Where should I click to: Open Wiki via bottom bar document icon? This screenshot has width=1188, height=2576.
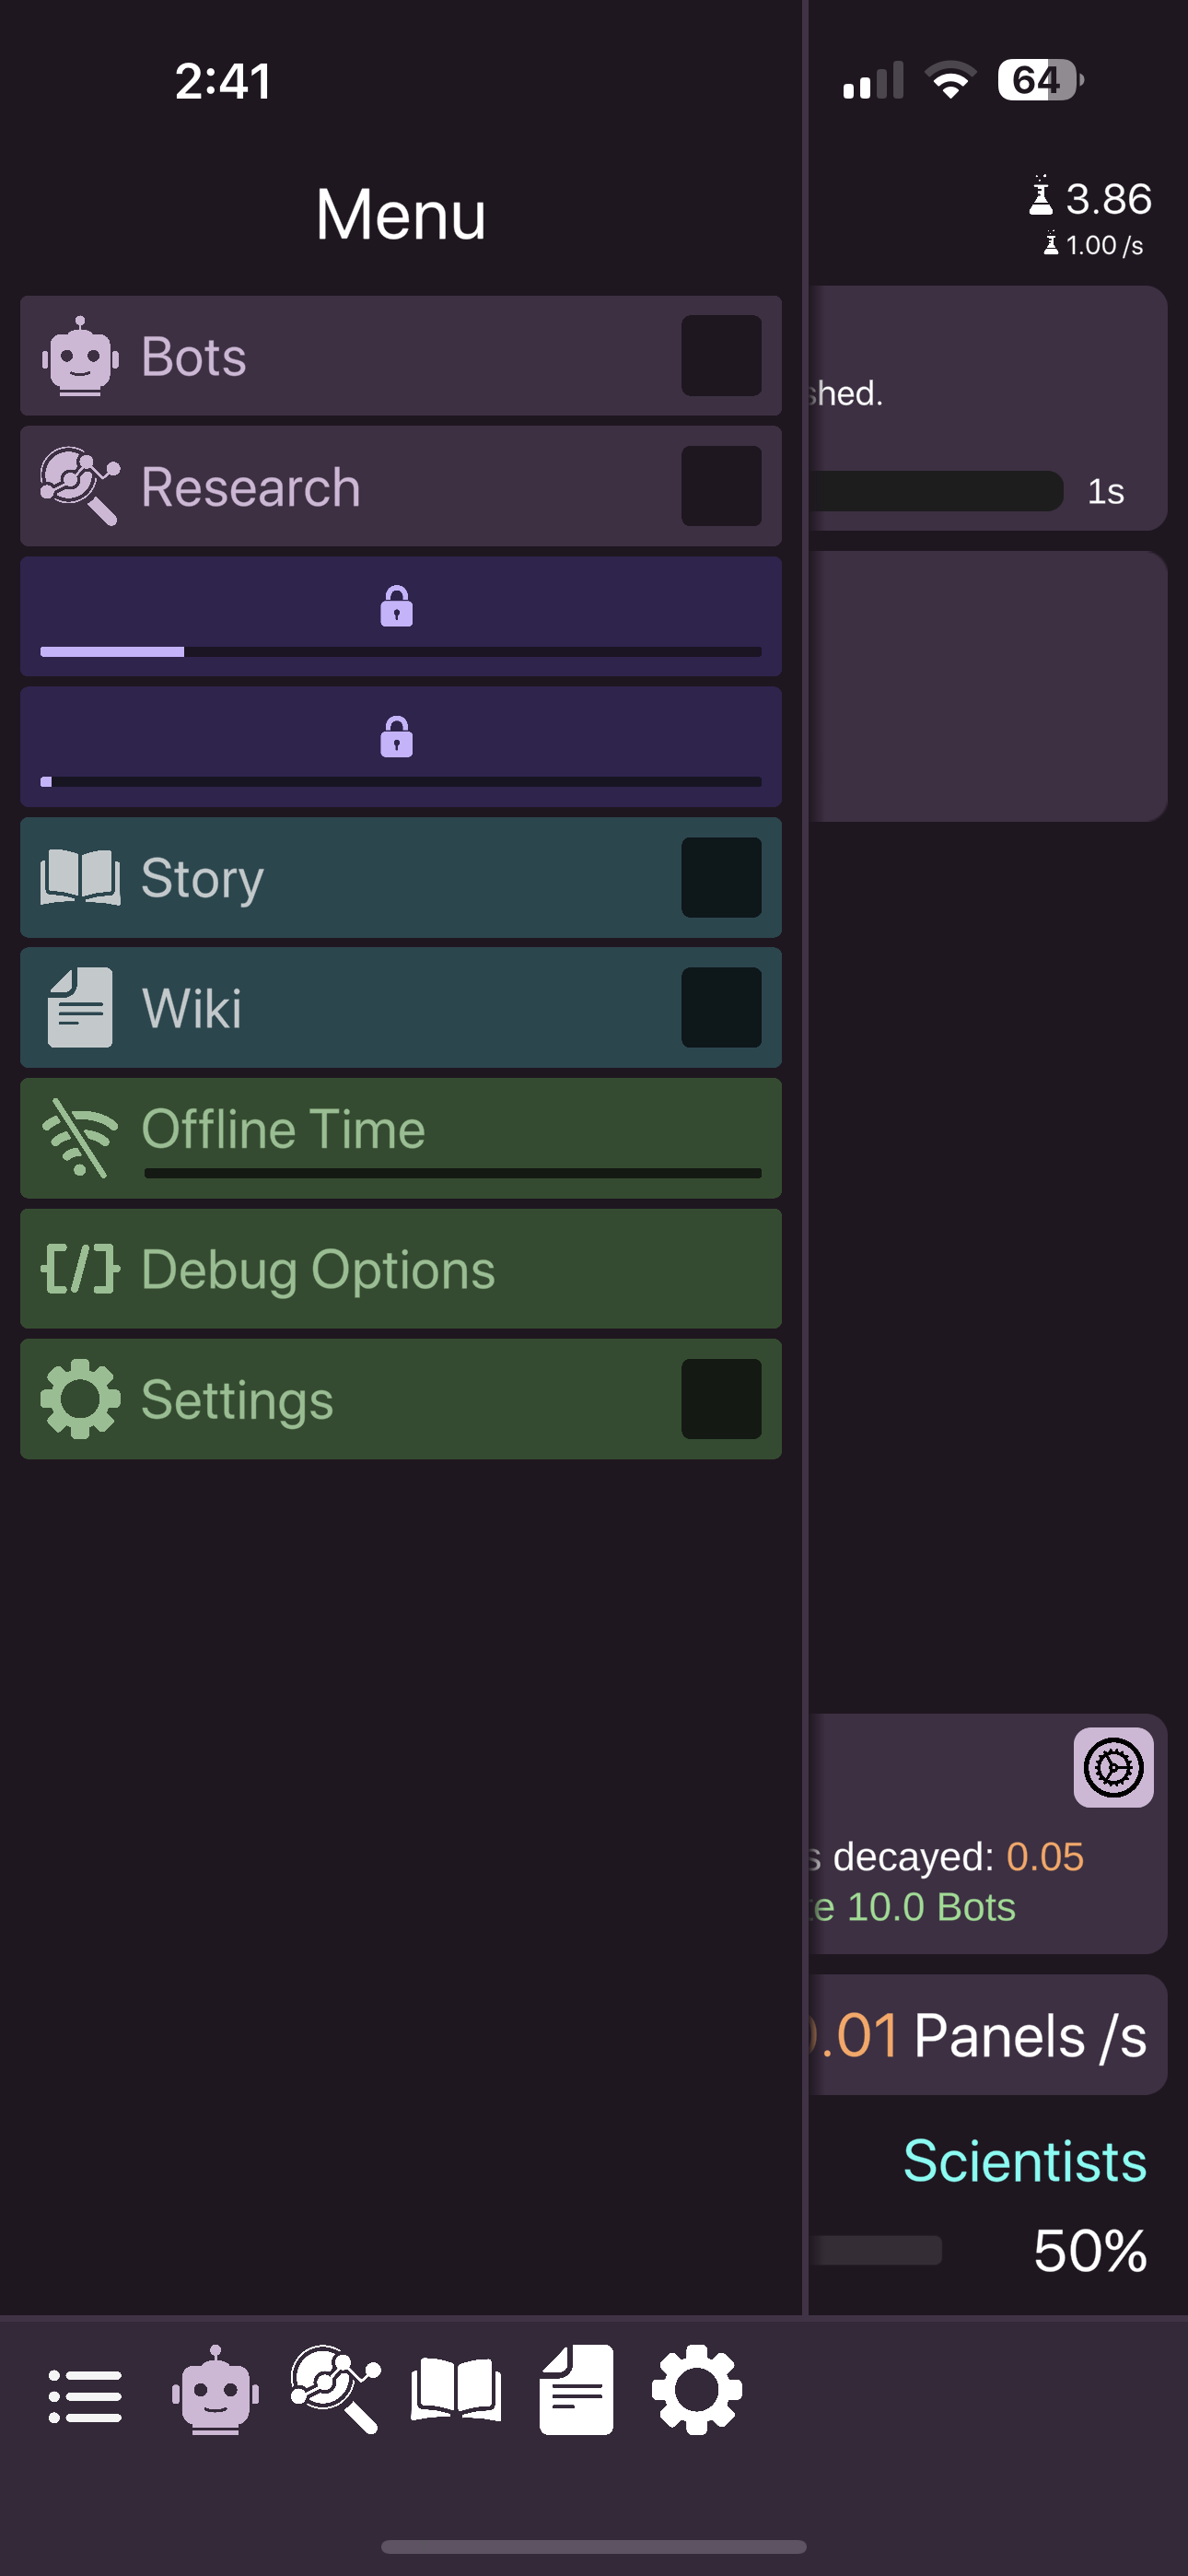click(576, 2390)
